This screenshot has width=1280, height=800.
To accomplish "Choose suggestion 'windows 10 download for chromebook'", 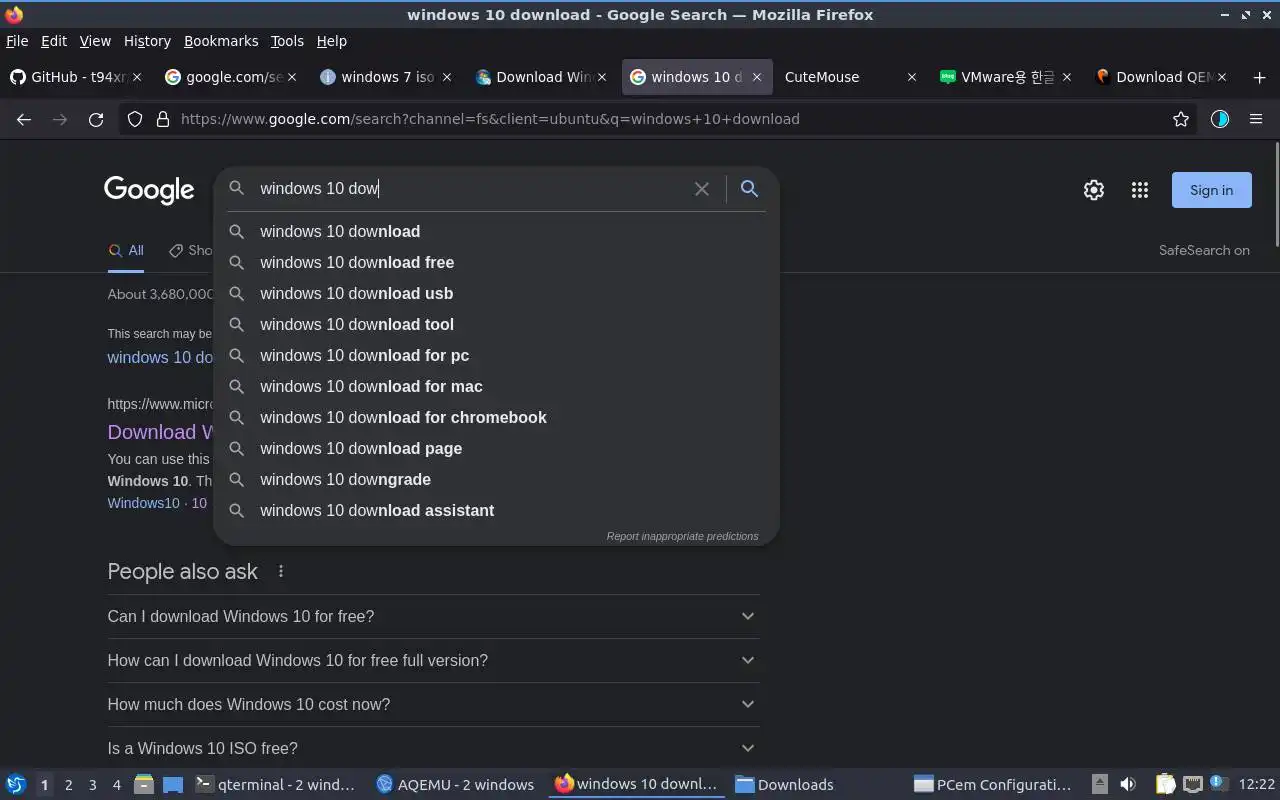I will 496,417.
